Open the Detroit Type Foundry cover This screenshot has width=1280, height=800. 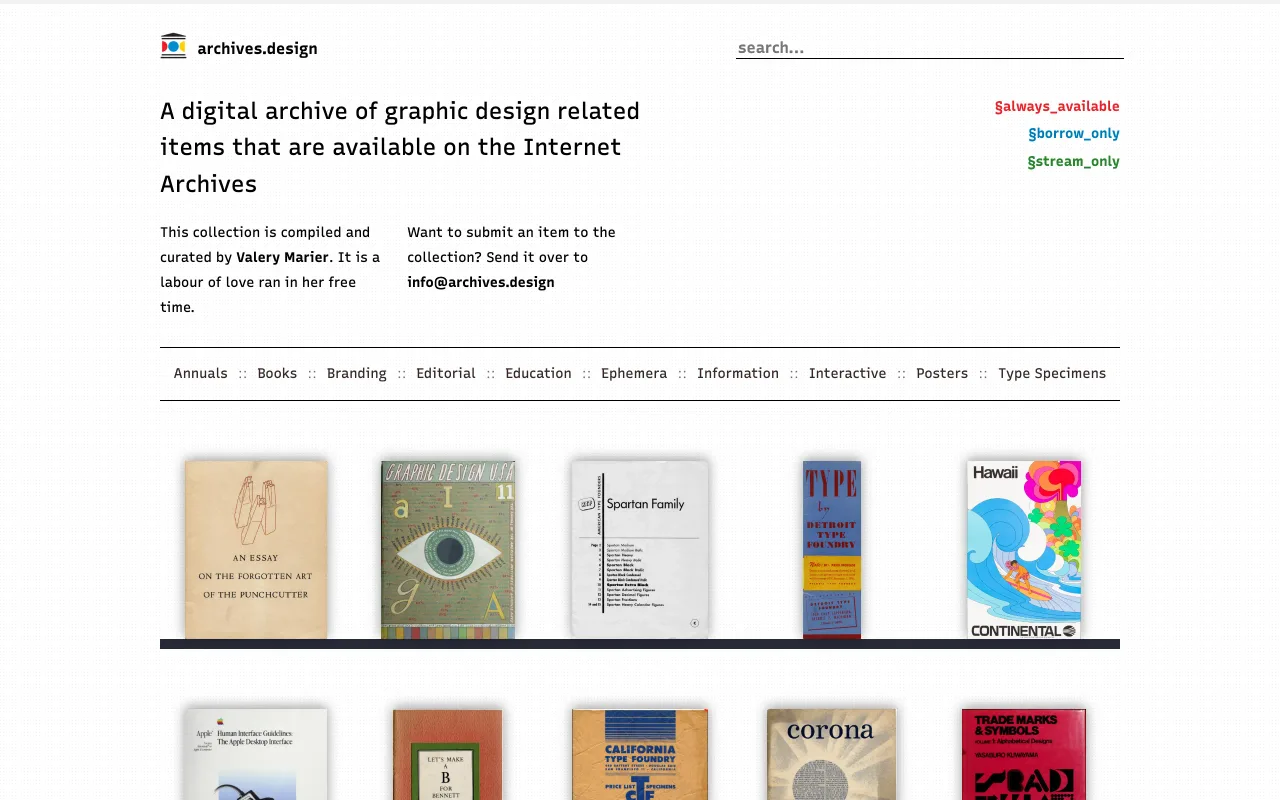(x=832, y=550)
